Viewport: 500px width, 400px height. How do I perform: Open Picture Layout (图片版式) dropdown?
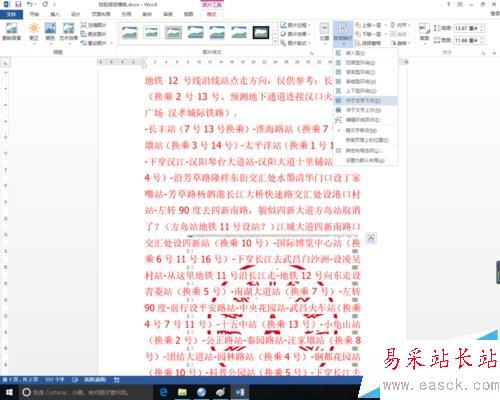pyautogui.click(x=295, y=43)
